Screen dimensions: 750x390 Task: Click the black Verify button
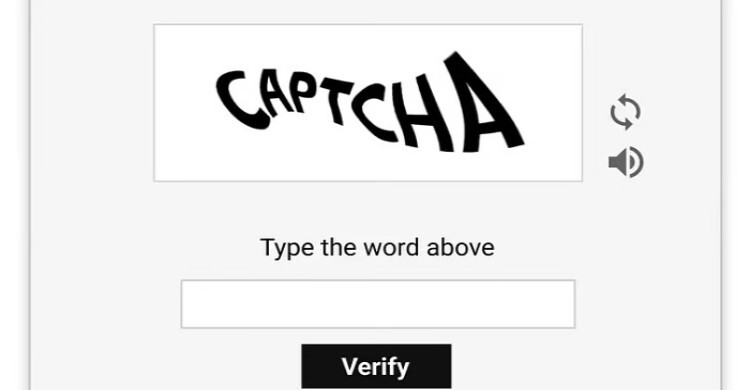pos(376,366)
